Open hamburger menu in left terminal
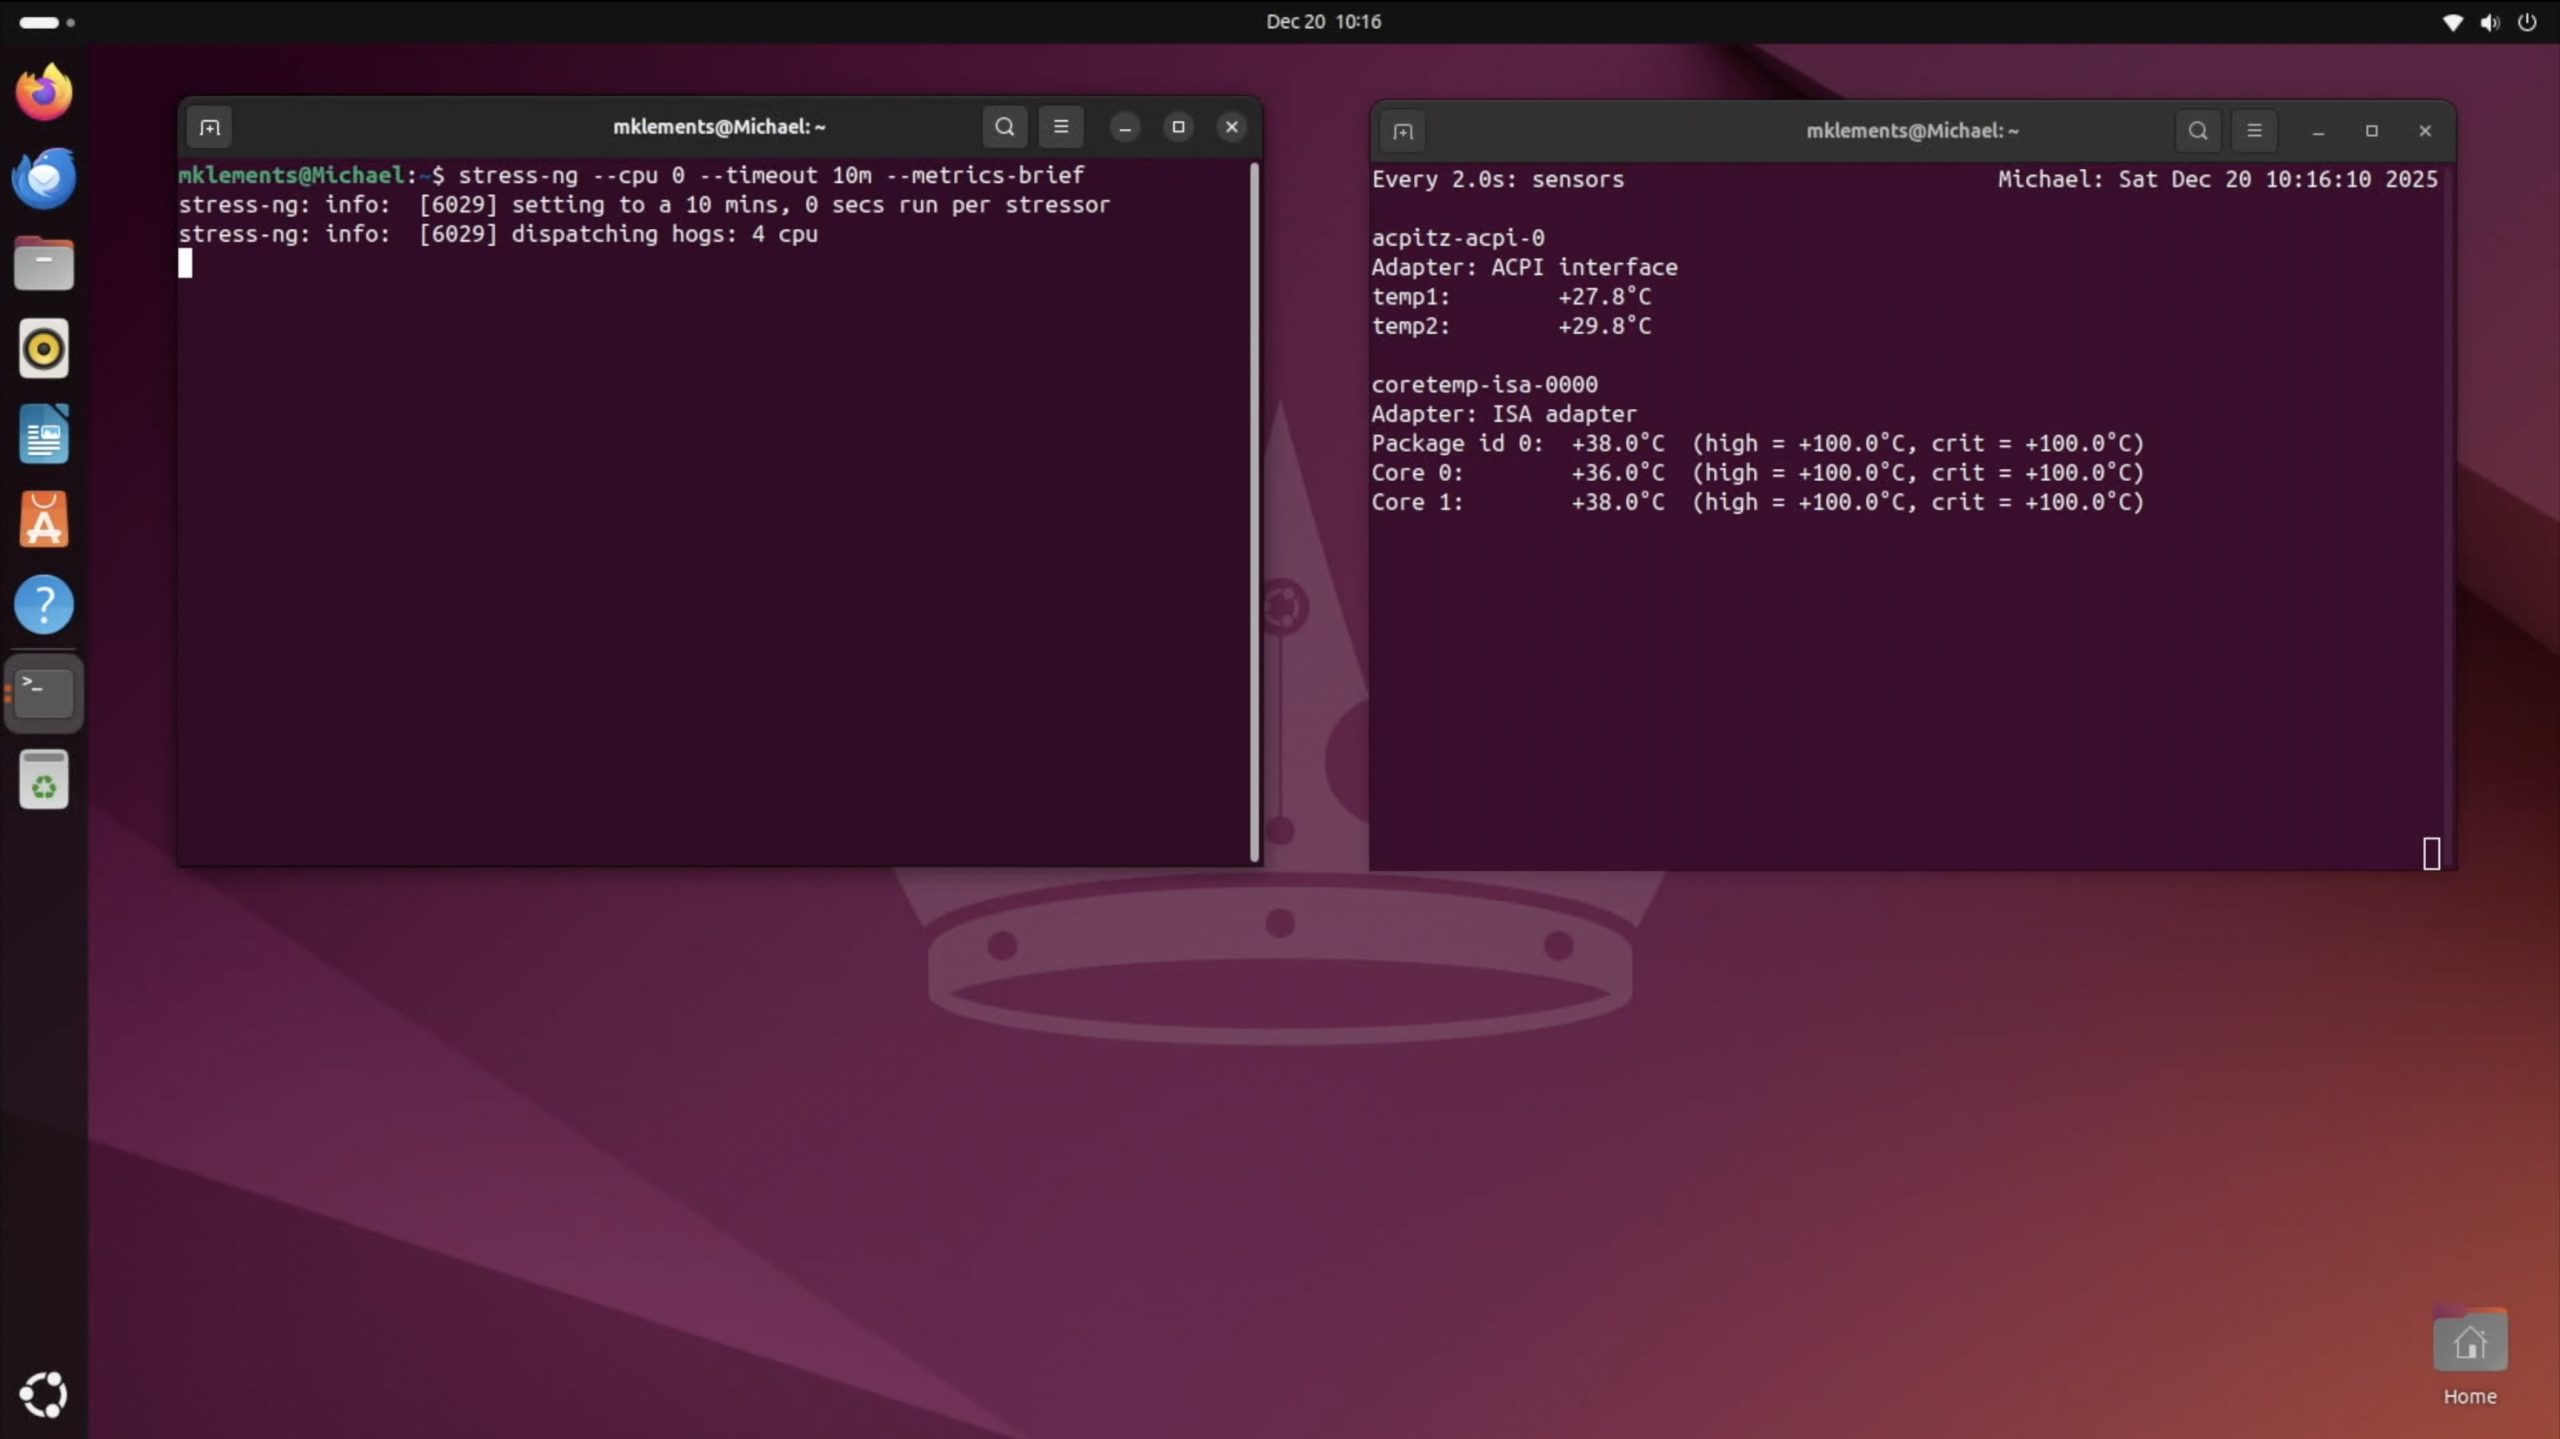Screen dimensions: 2560x1439 coord(1060,127)
